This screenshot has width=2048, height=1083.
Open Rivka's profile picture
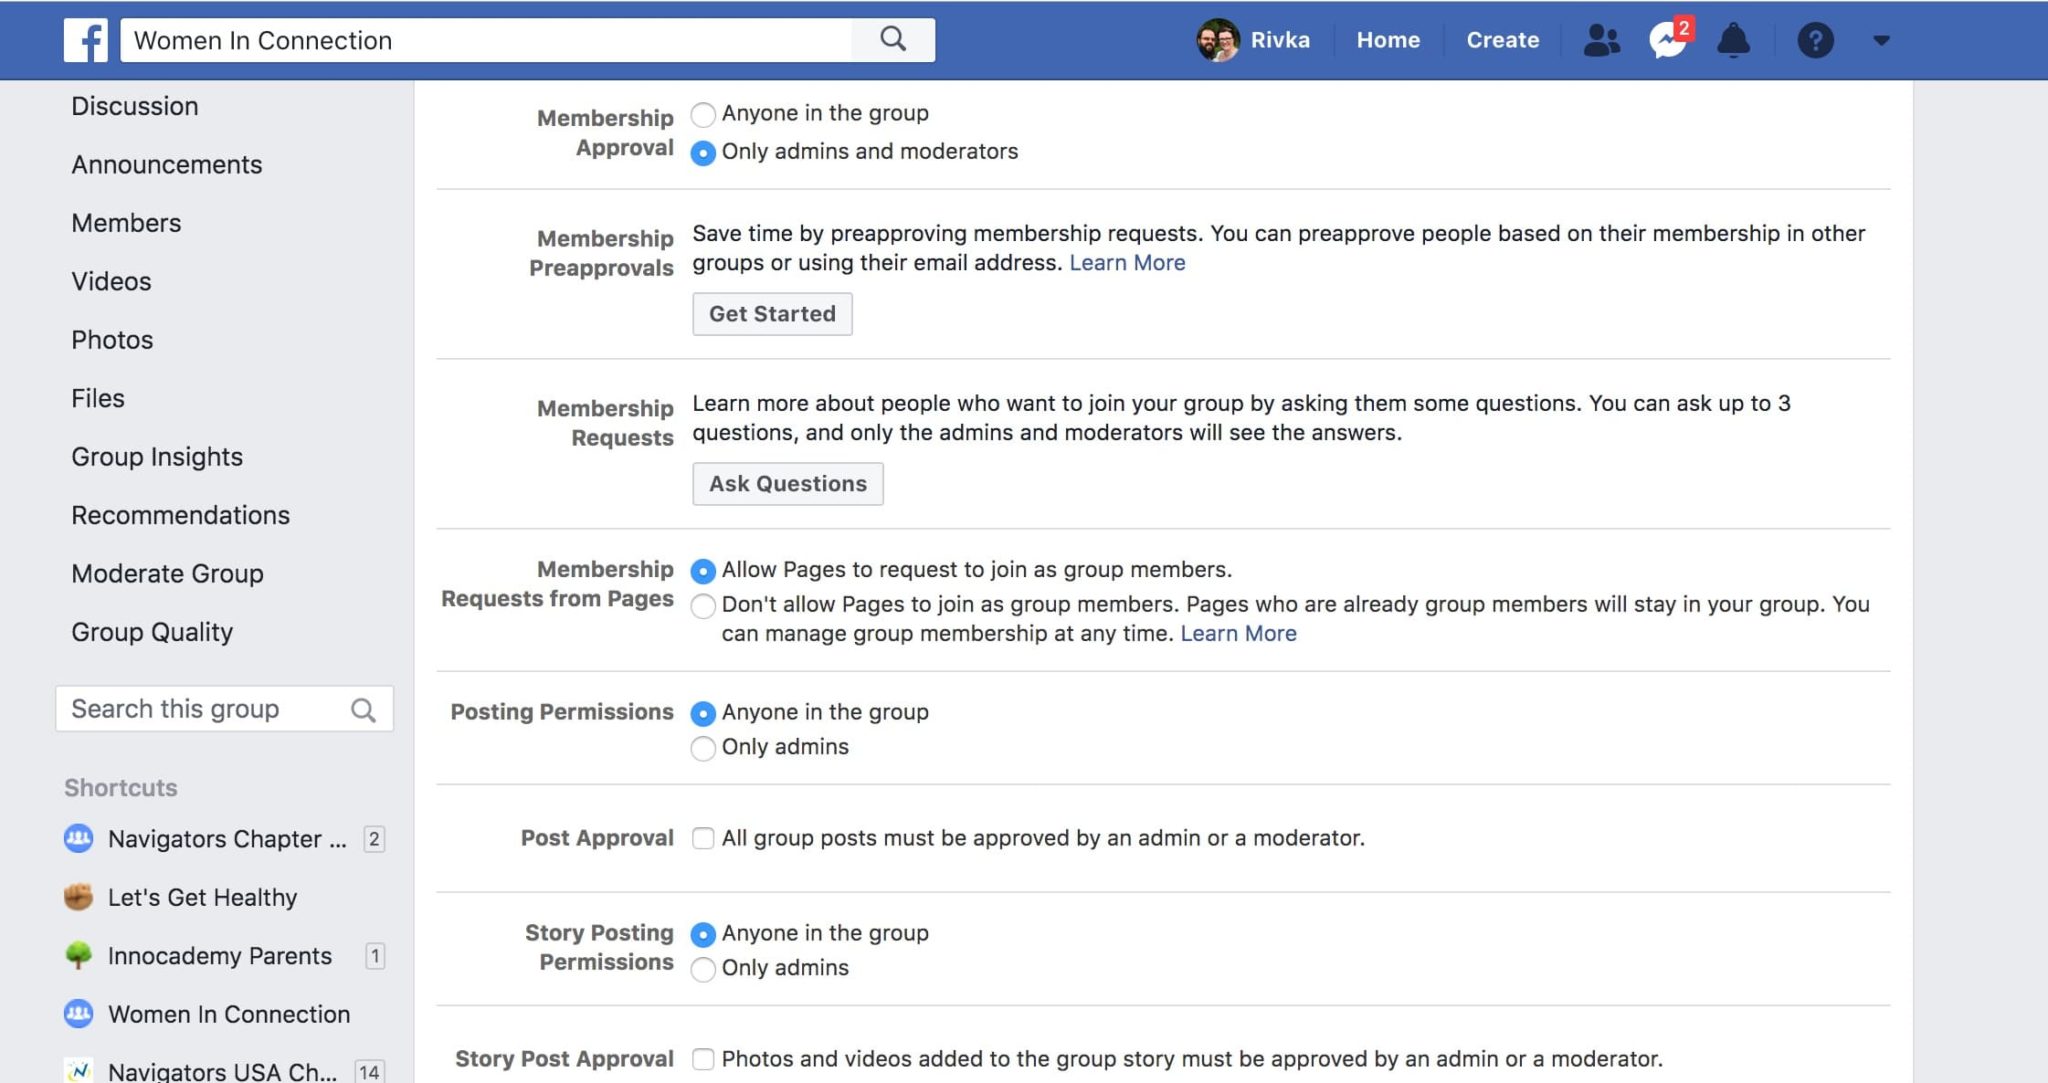(1218, 40)
